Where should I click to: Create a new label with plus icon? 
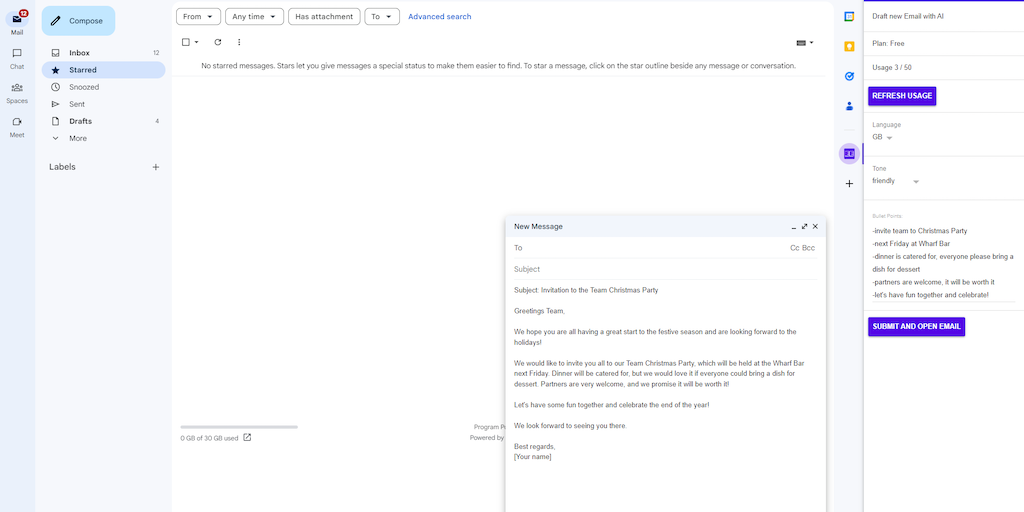point(155,167)
